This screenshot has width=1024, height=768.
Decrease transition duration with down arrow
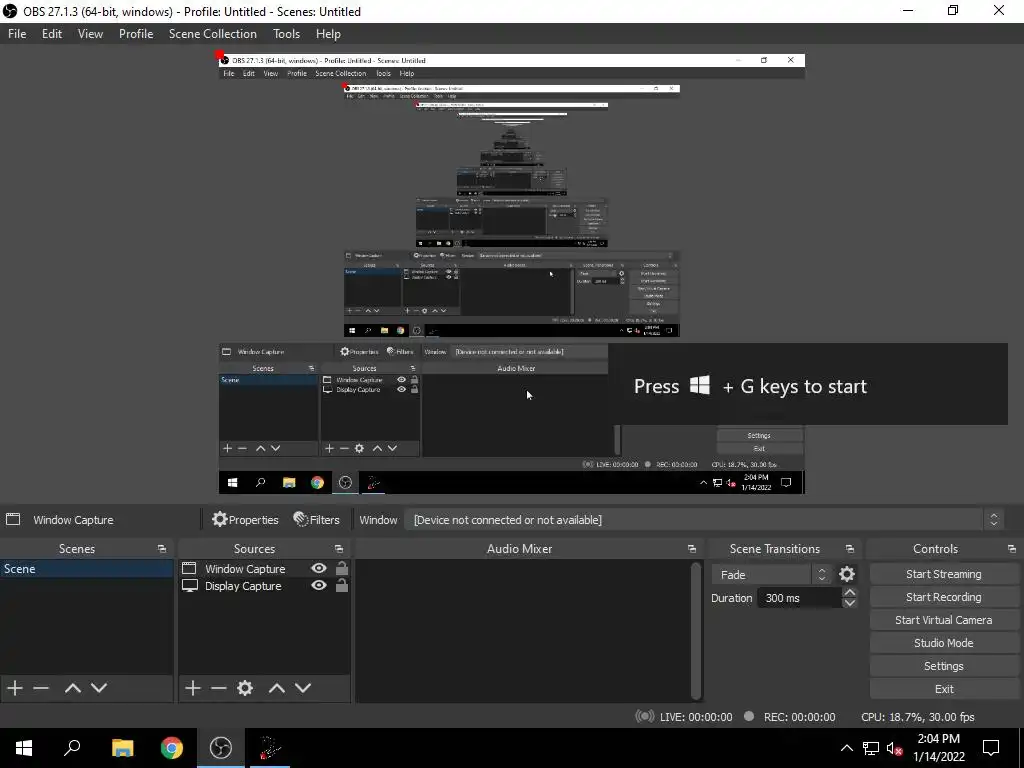pos(849,603)
